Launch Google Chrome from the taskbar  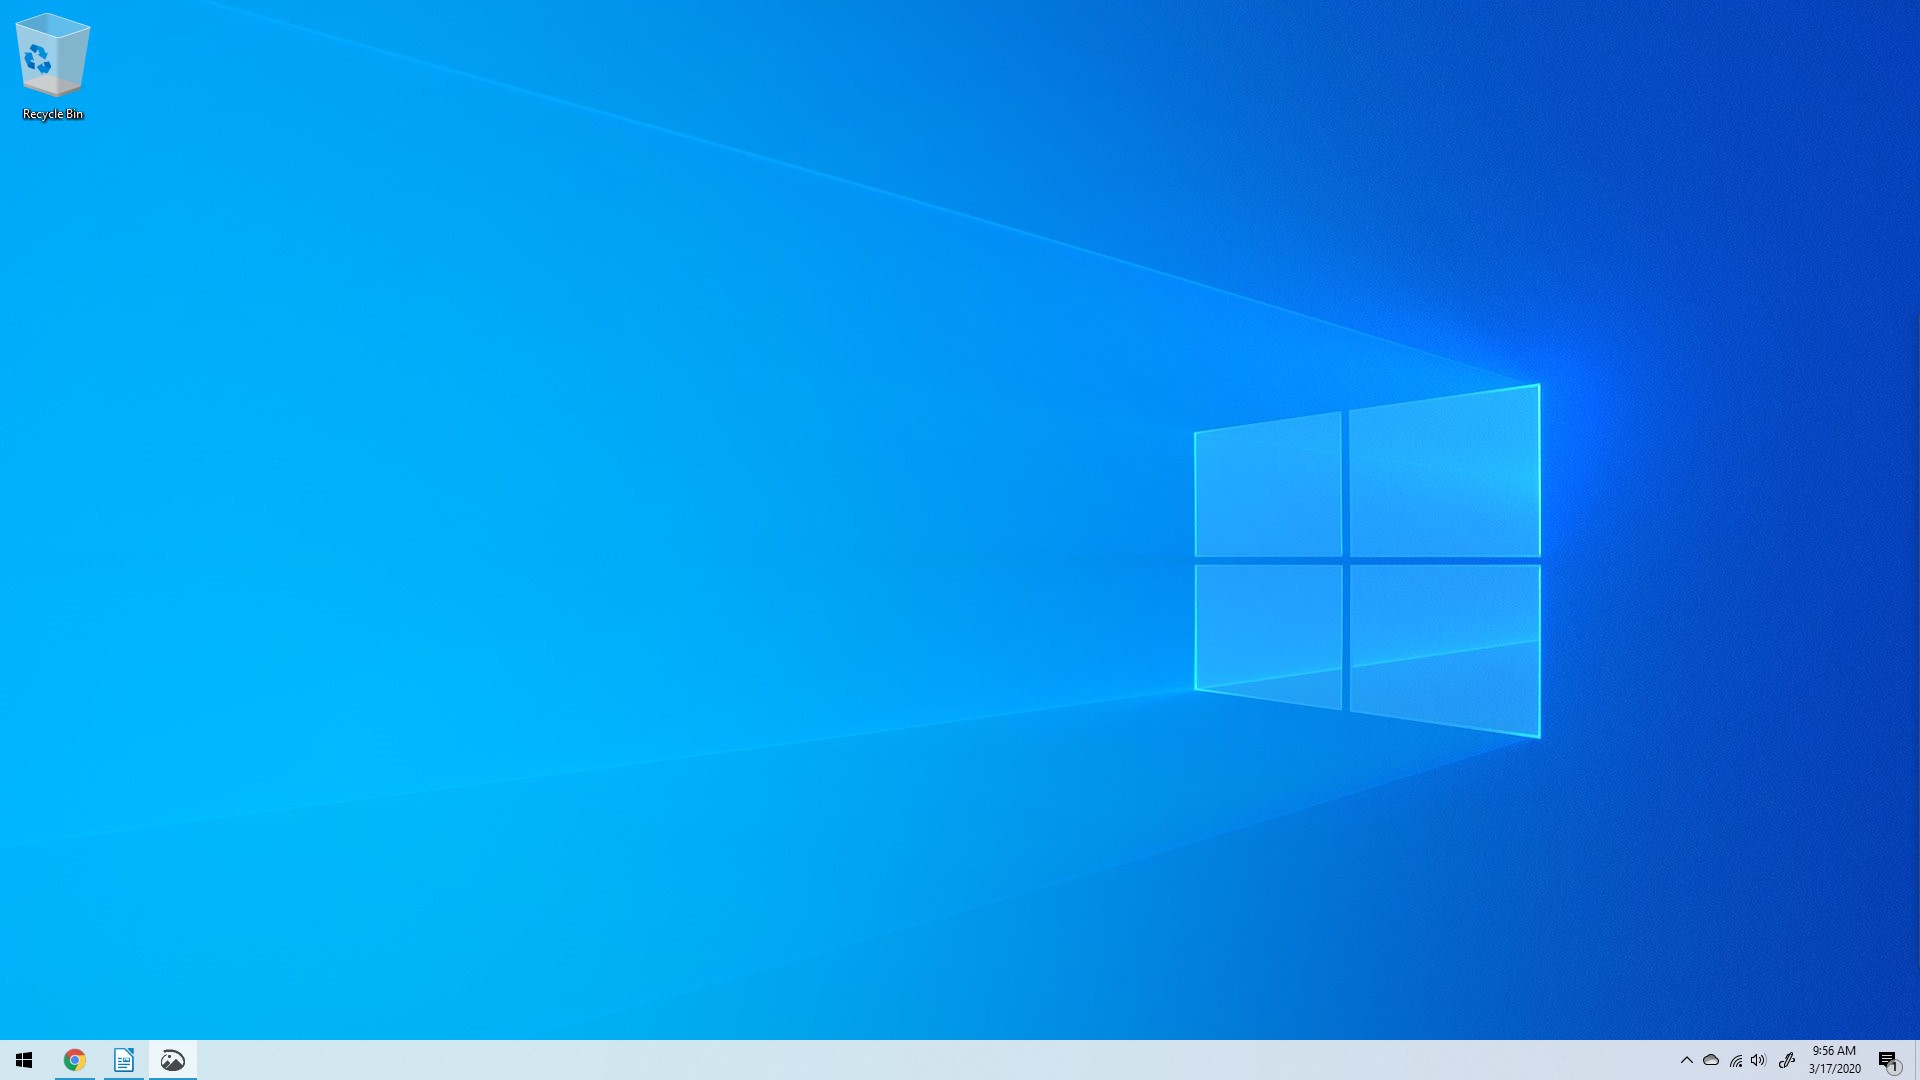coord(75,1060)
